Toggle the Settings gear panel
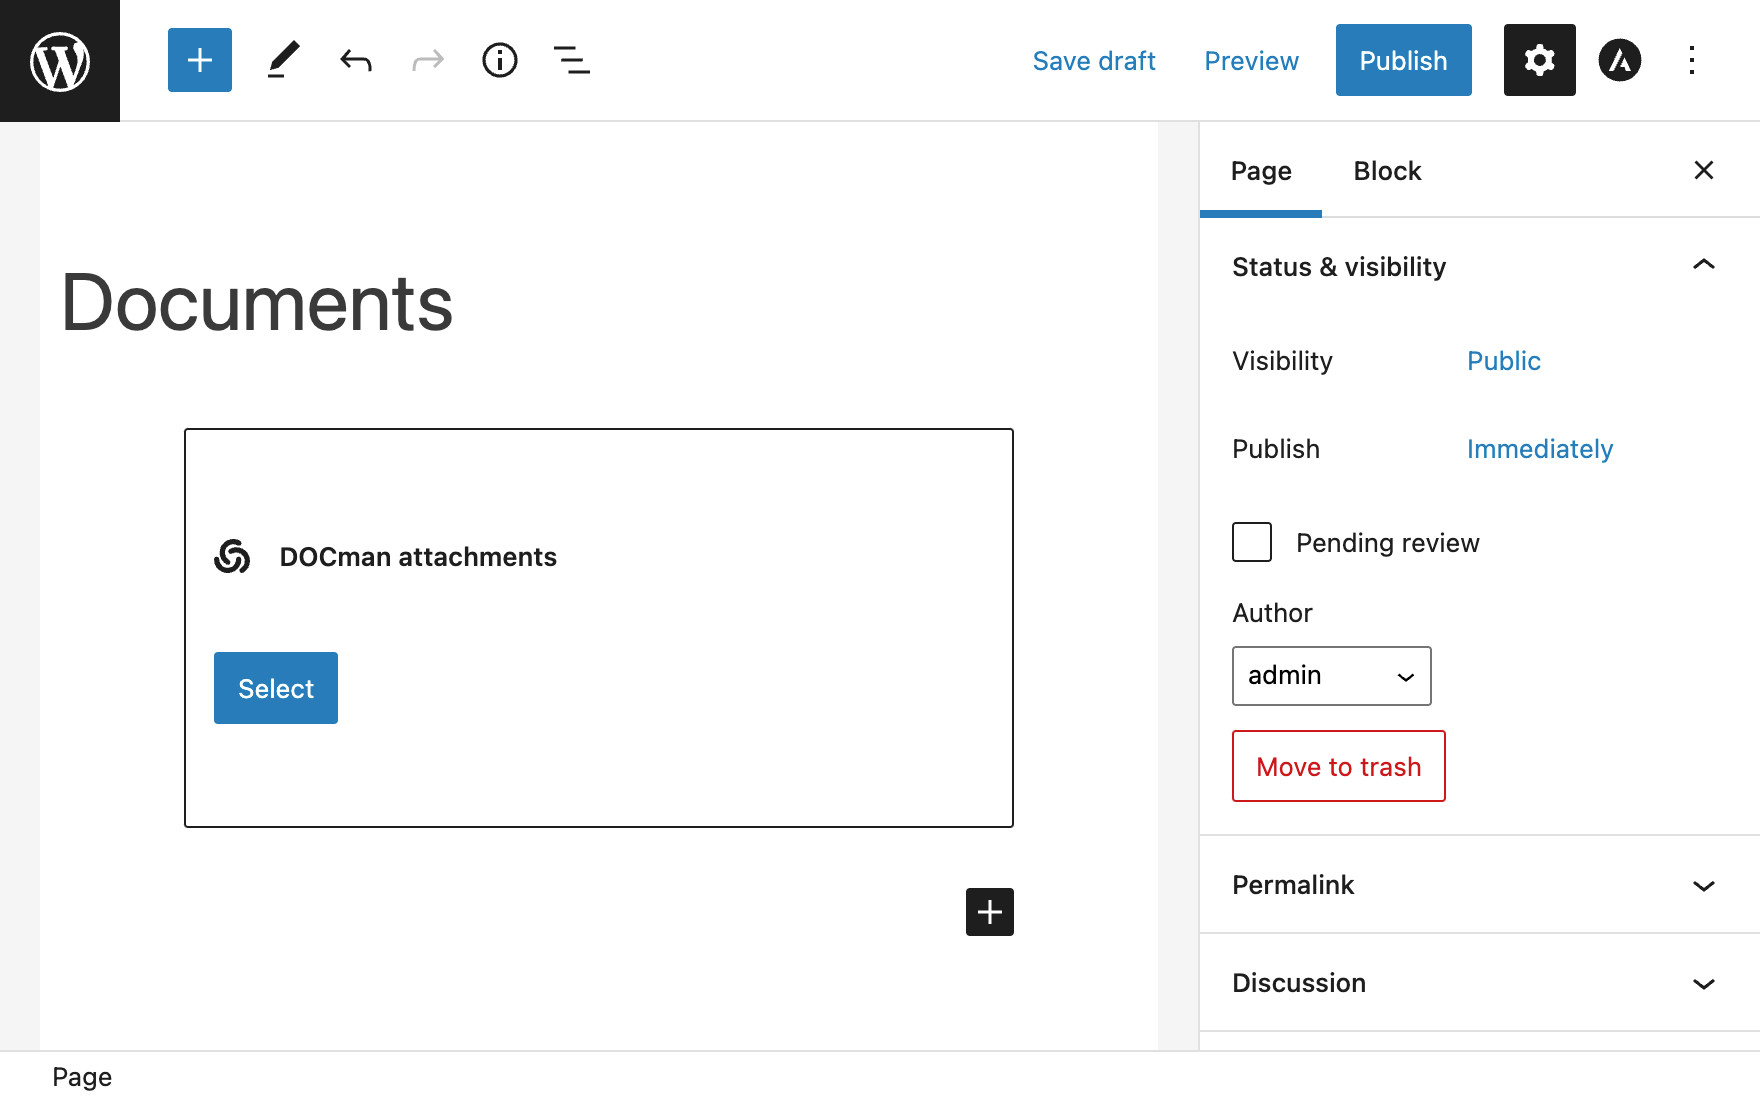1760x1100 pixels. pos(1539,60)
